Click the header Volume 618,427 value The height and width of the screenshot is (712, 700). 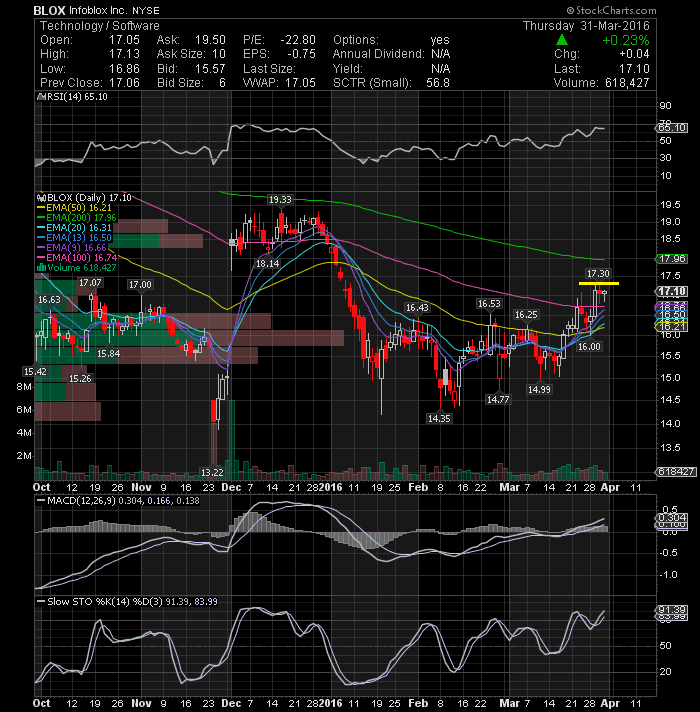627,83
